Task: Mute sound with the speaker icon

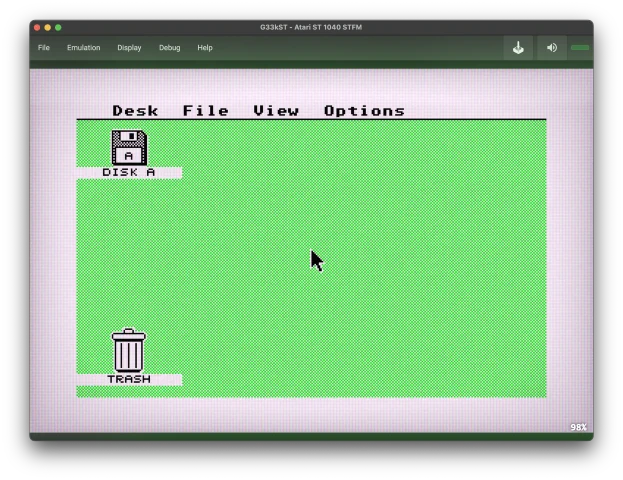Action: tap(551, 48)
